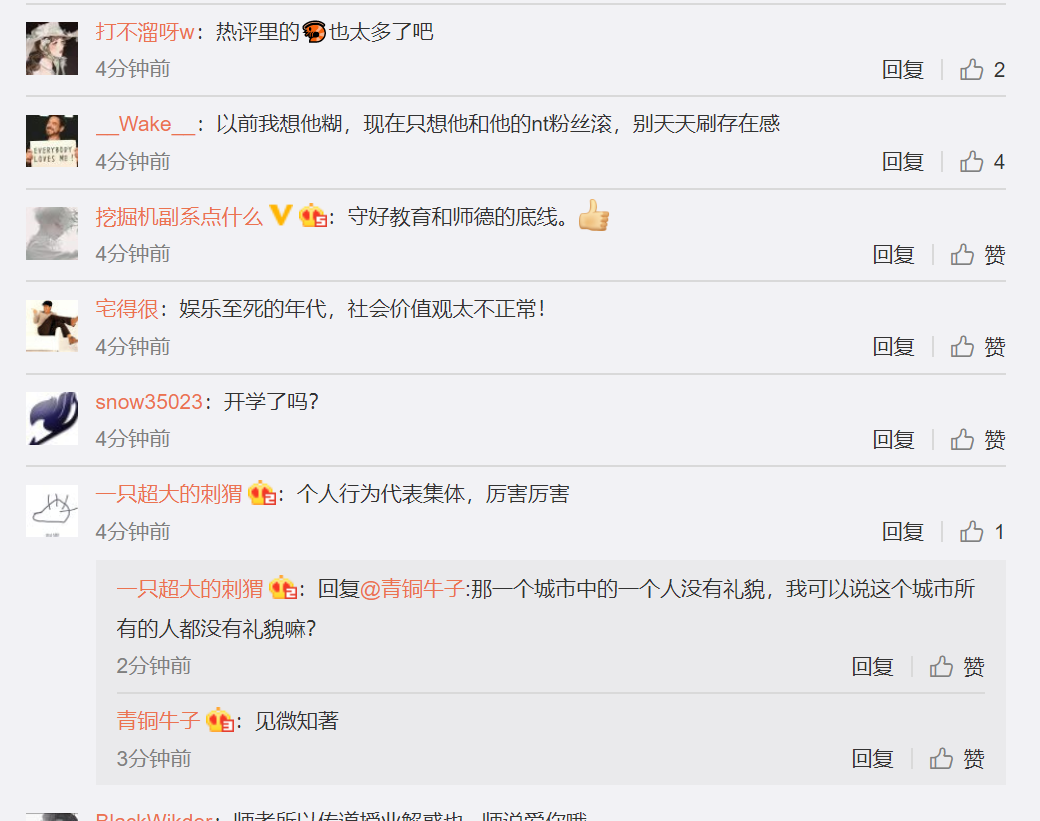Viewport: 1040px width, 821px height.
Task: Like 挖掘机副系点什么's comment
Action: coord(962,254)
